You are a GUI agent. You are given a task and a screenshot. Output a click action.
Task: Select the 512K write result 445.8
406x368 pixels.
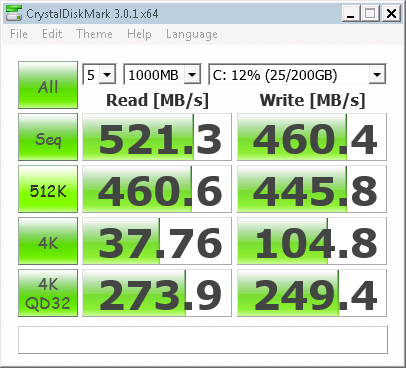point(312,189)
